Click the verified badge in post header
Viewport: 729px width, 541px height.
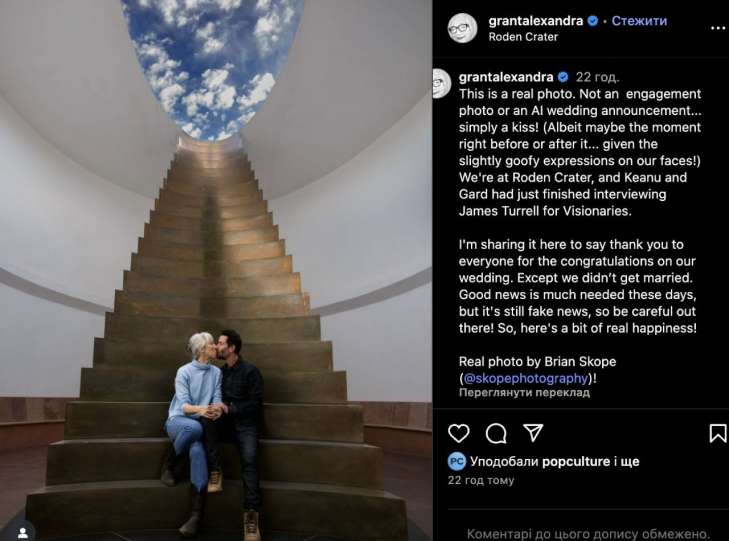point(593,21)
